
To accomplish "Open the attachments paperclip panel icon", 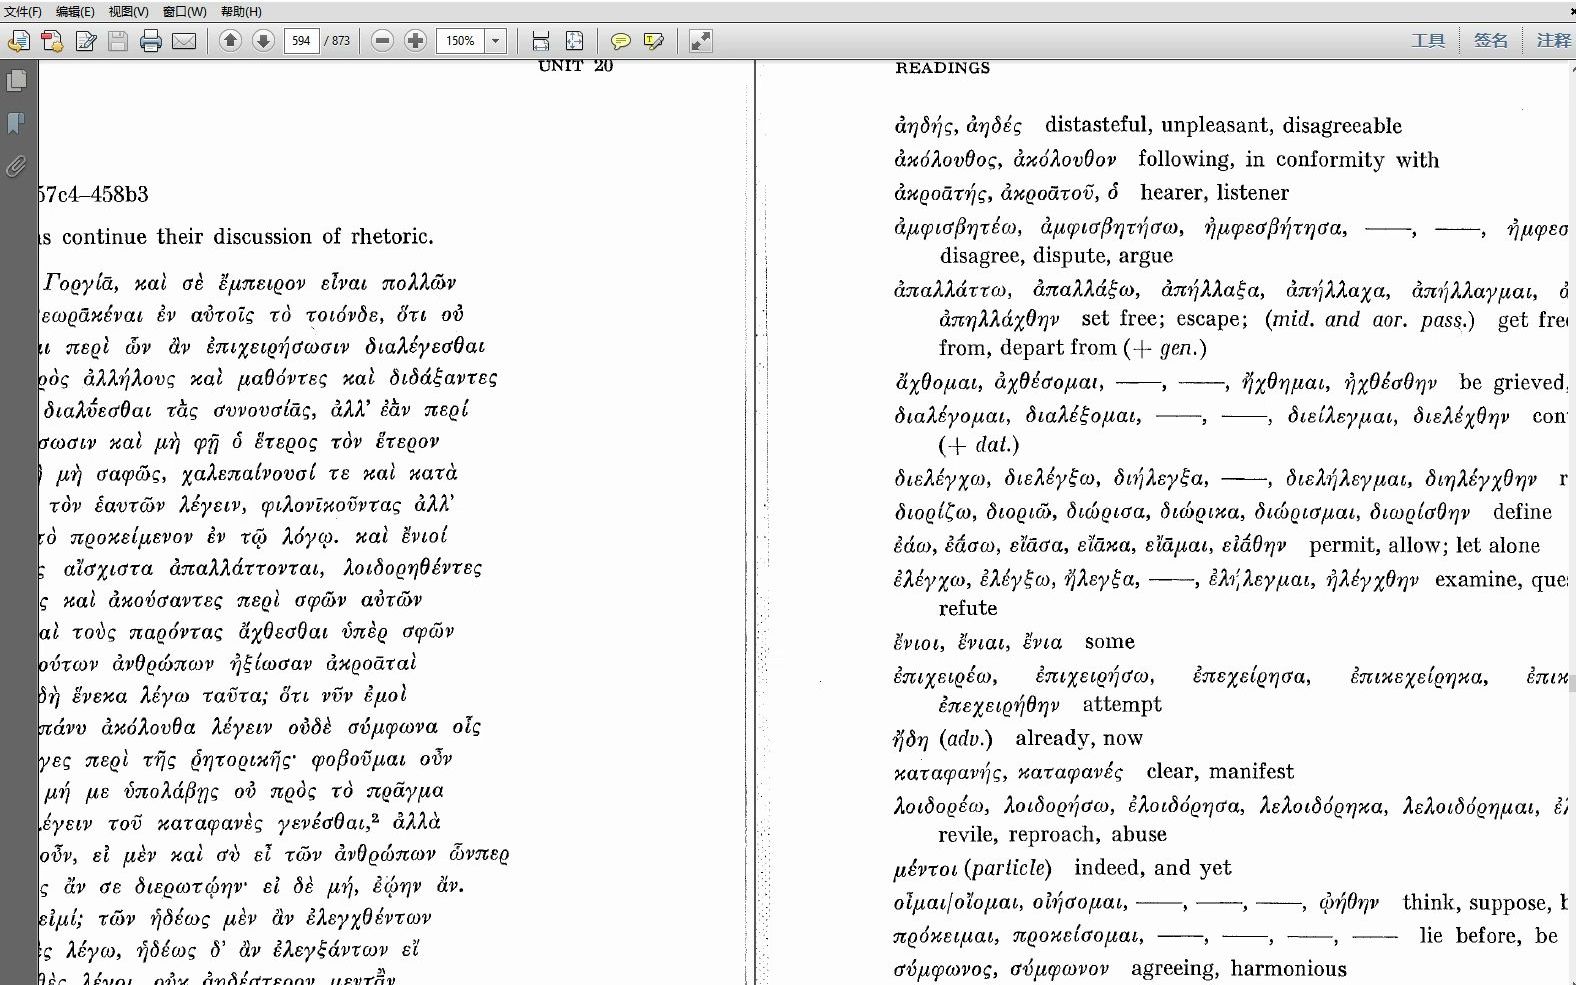I will coord(16,166).
